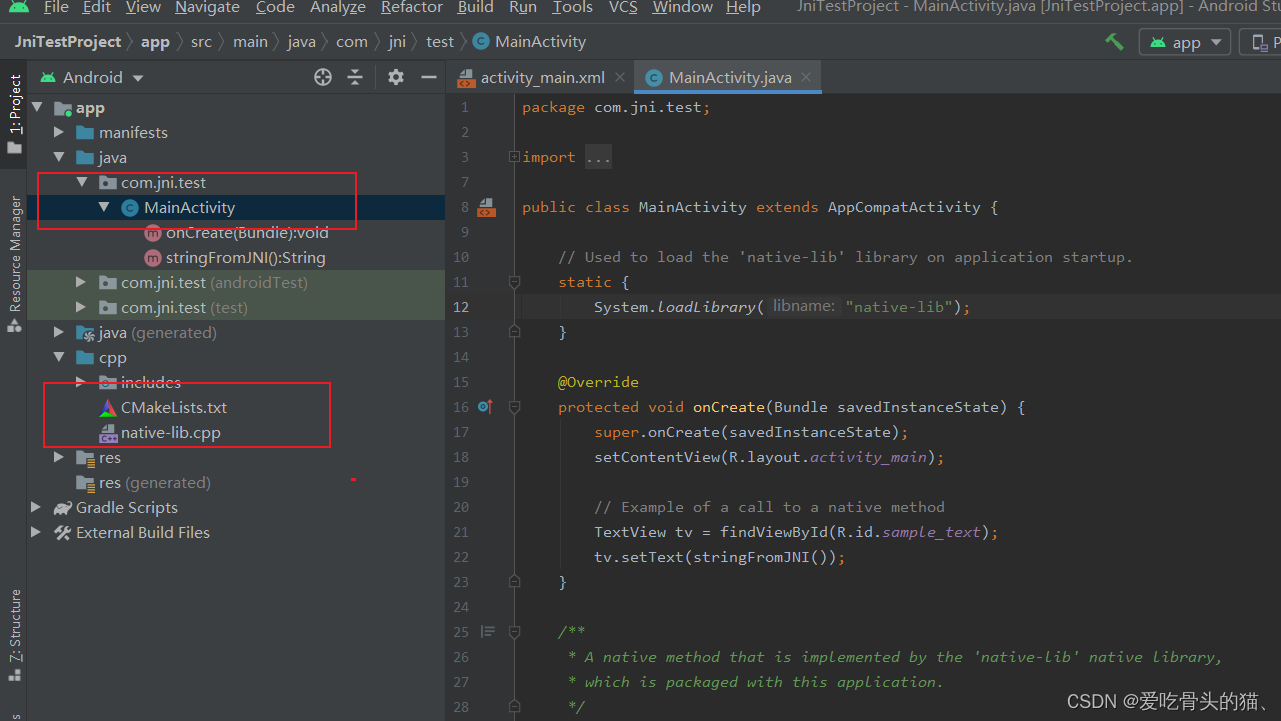
Task: Expand the res folder
Action: (59, 457)
